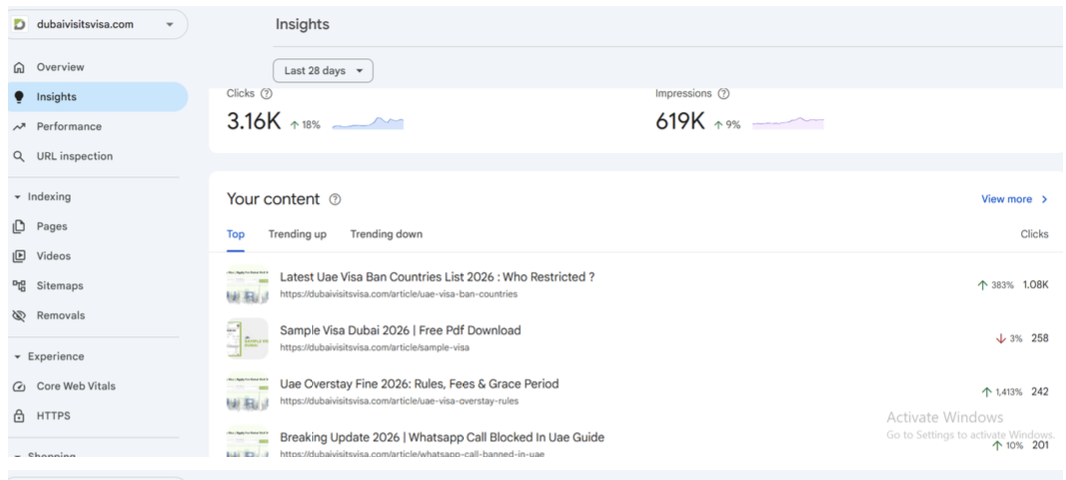This screenshot has width=1066, height=480.
Task: Open the Sample Visa Dubai 2026 thumbnail
Action: 247,339
